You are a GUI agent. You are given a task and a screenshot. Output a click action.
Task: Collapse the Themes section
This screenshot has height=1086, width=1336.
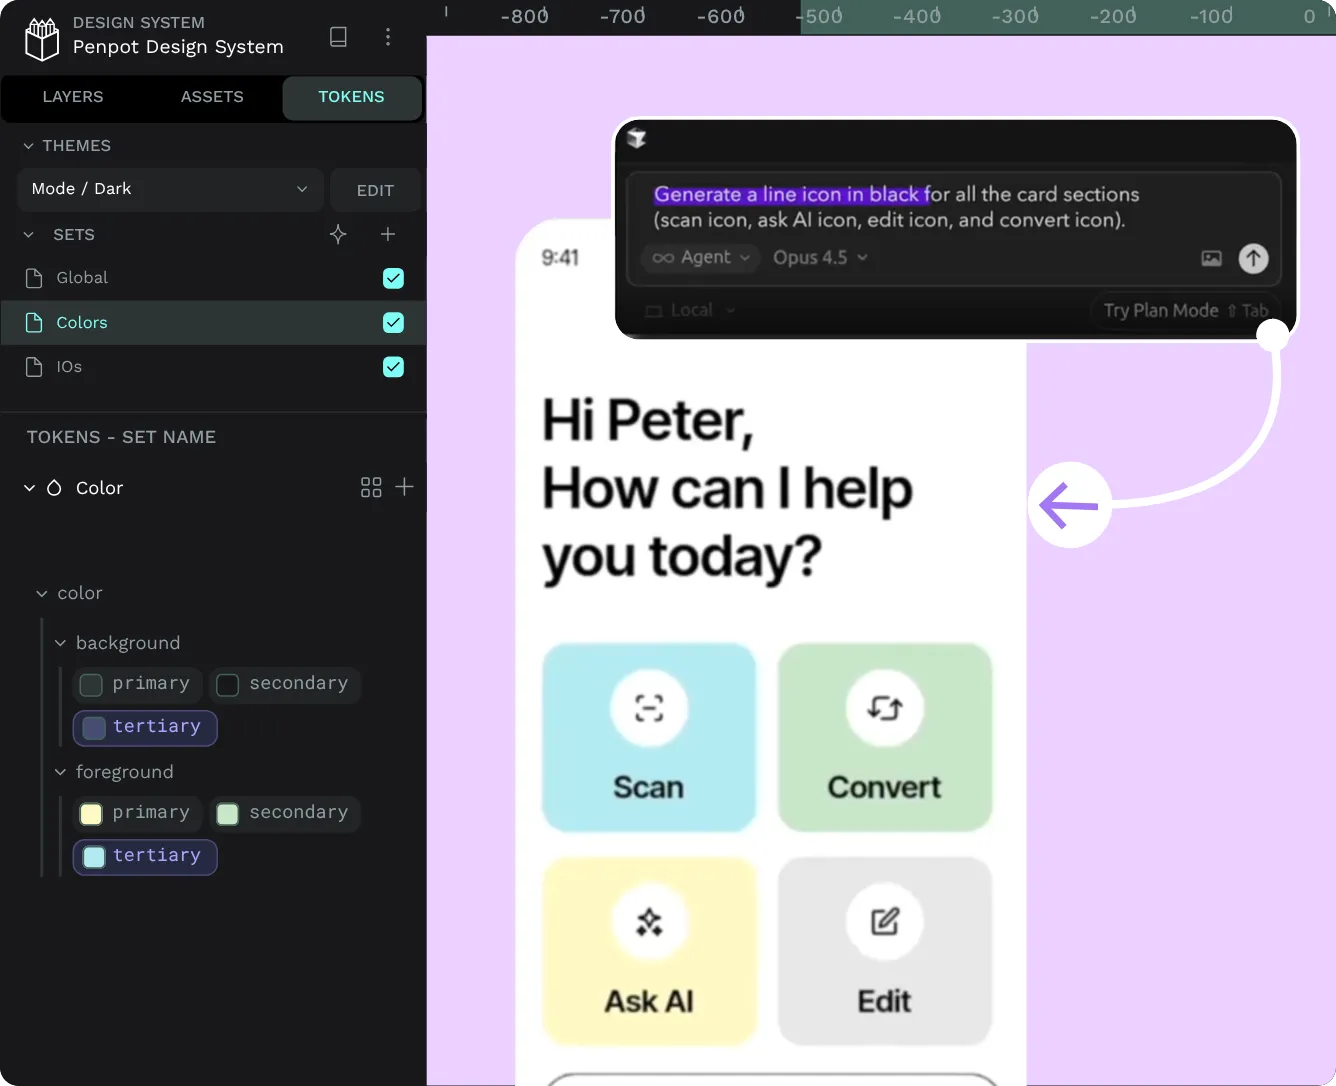click(29, 146)
